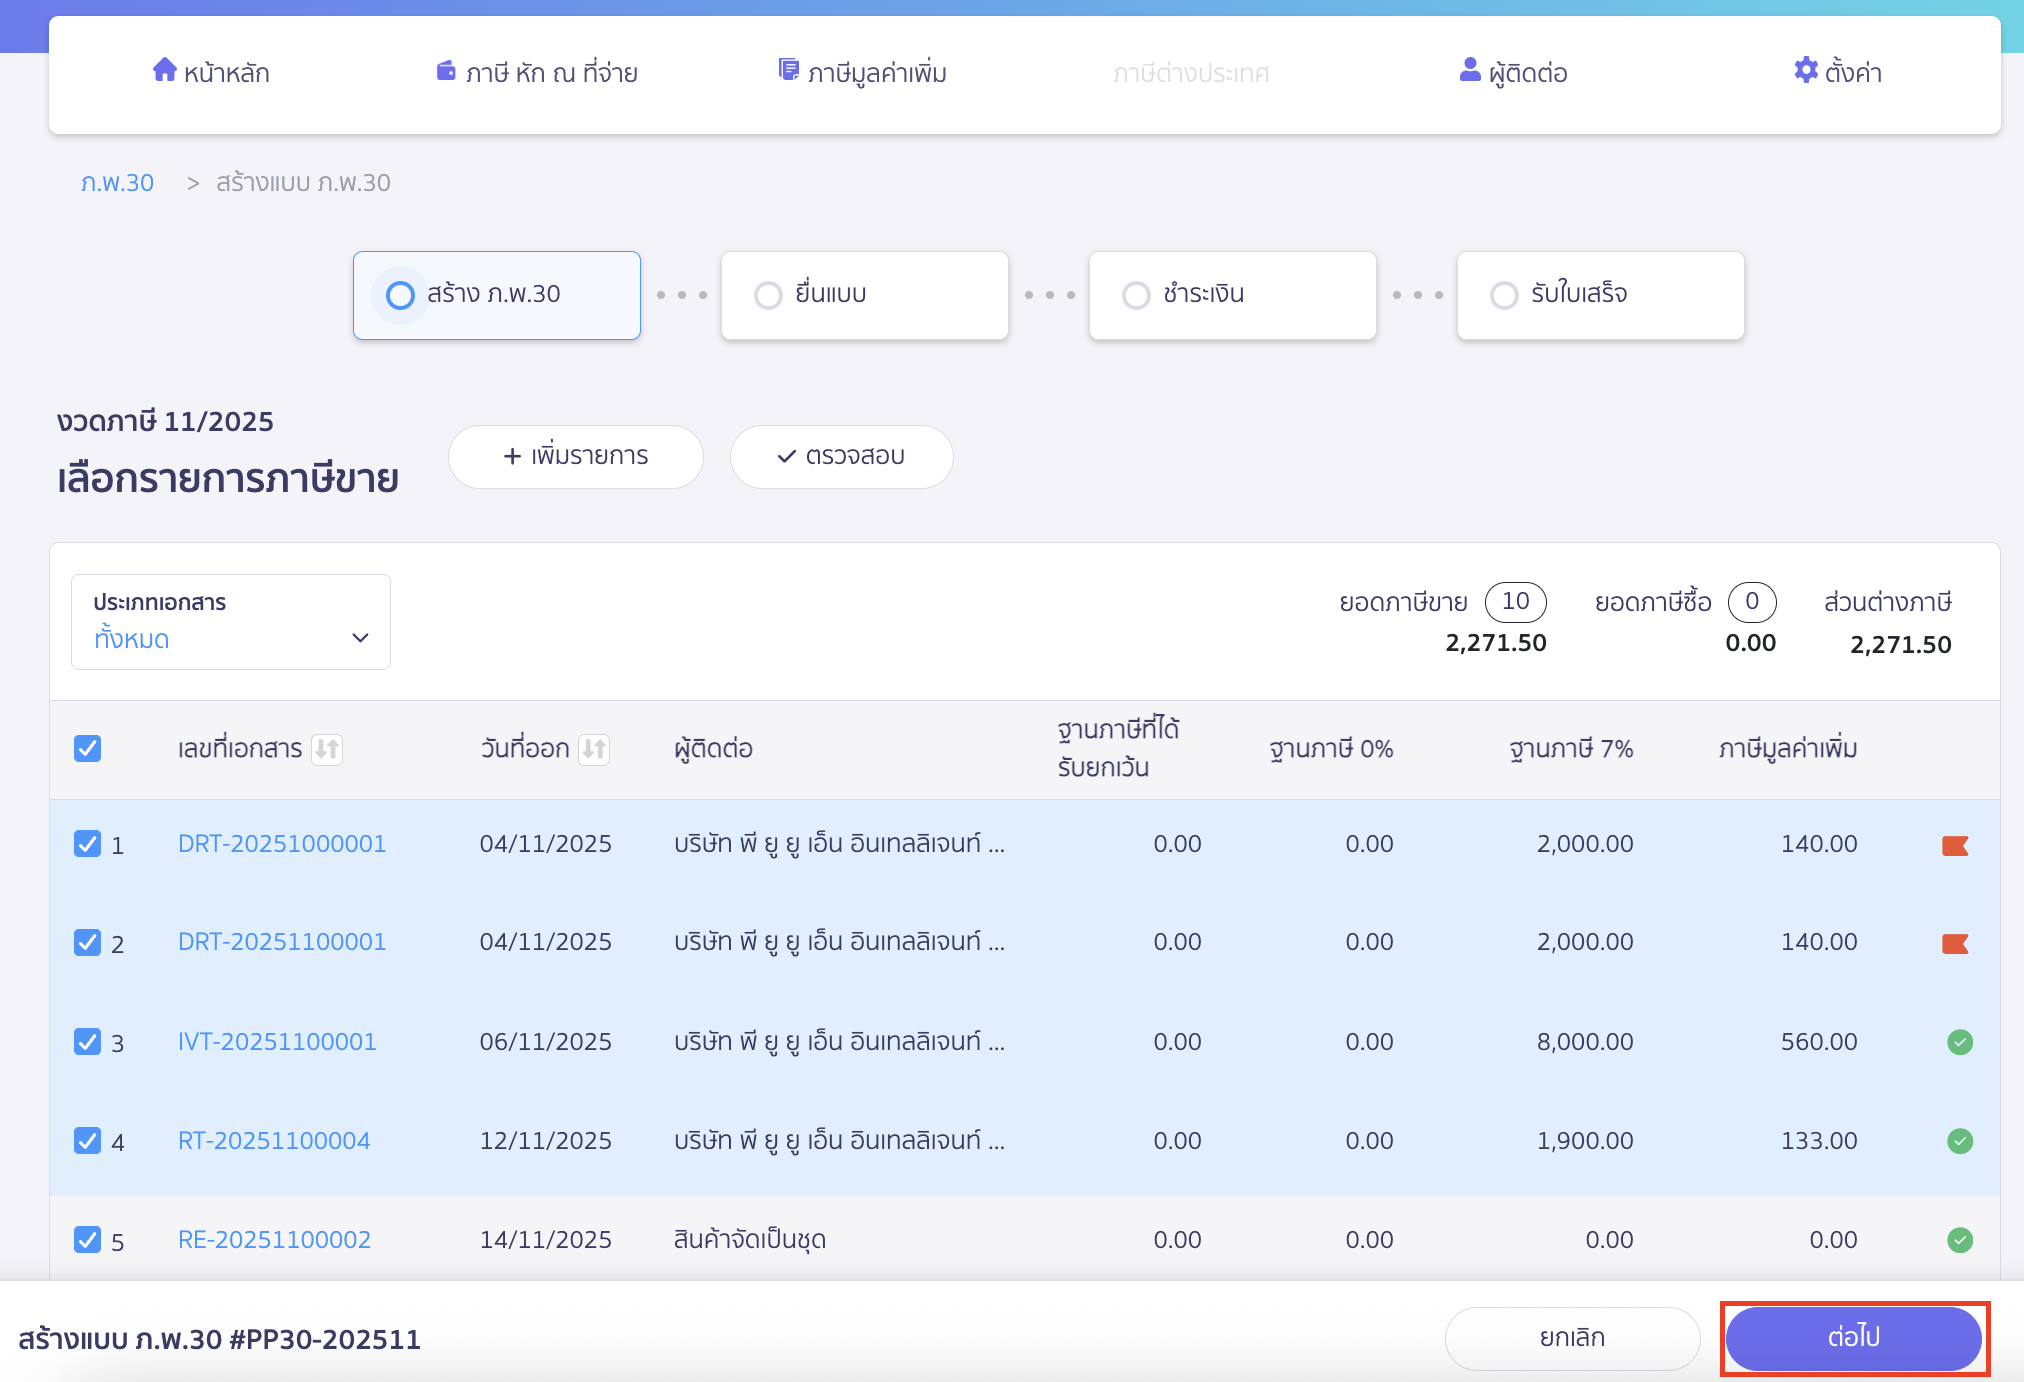
Task: Click the VAT document icon
Action: 788,70
